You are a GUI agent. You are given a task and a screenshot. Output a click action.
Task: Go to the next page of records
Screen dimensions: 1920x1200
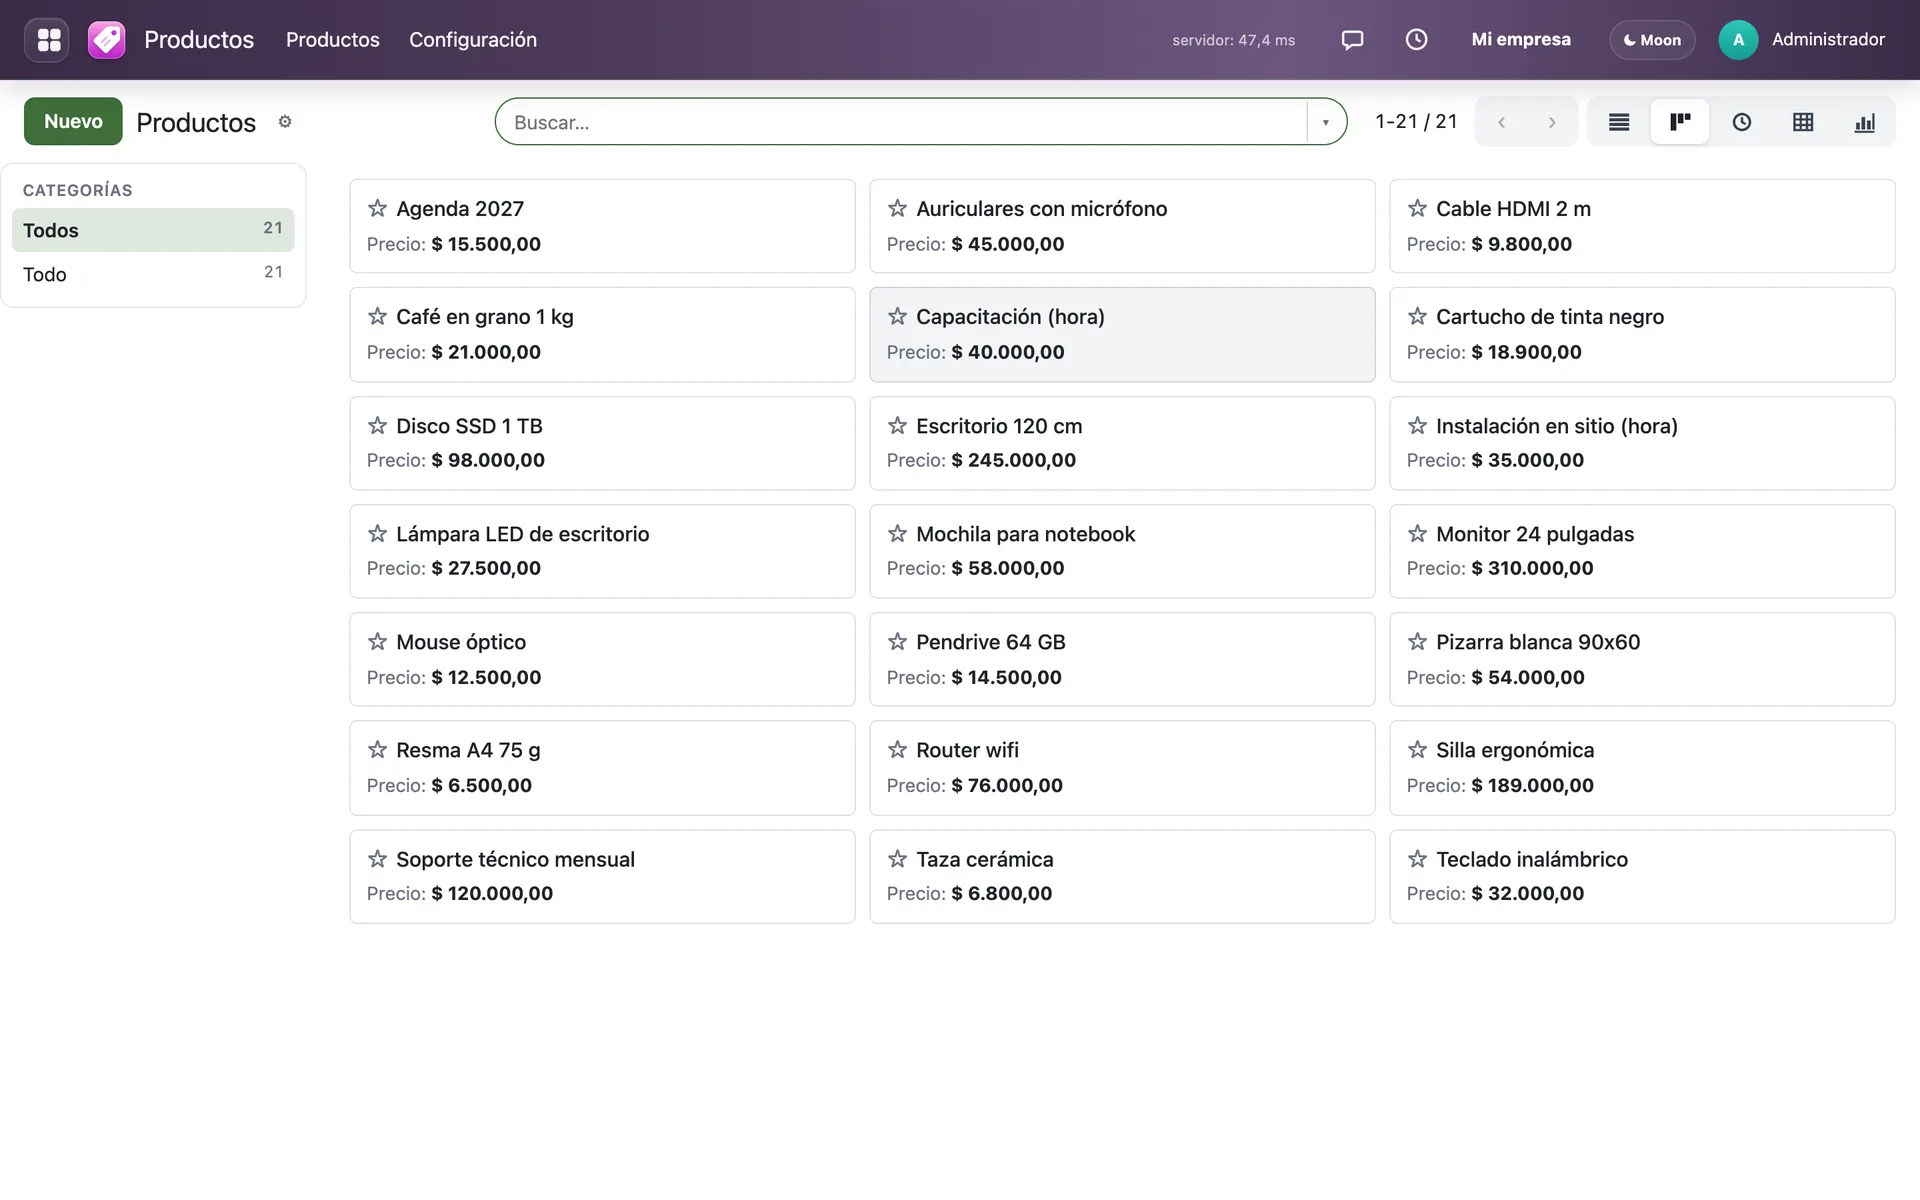[1552, 122]
